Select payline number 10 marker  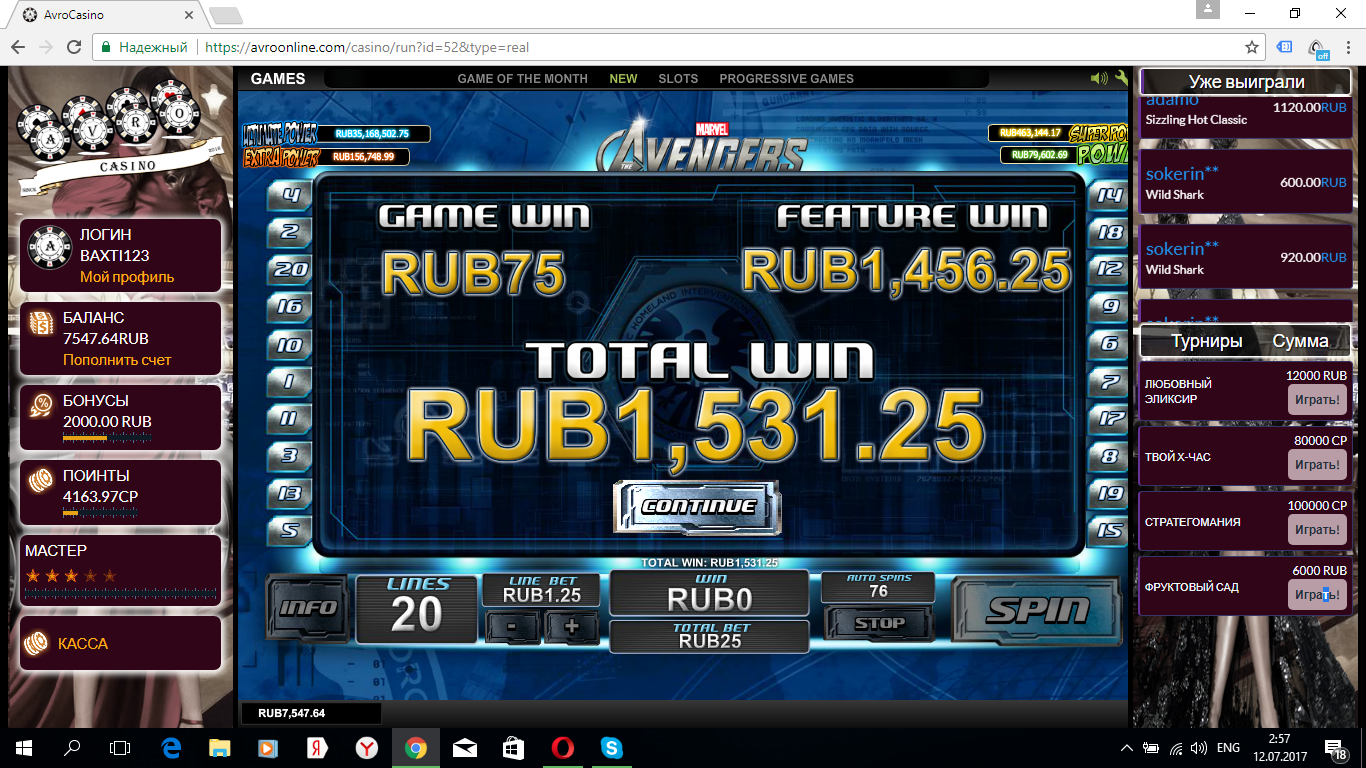pos(290,345)
